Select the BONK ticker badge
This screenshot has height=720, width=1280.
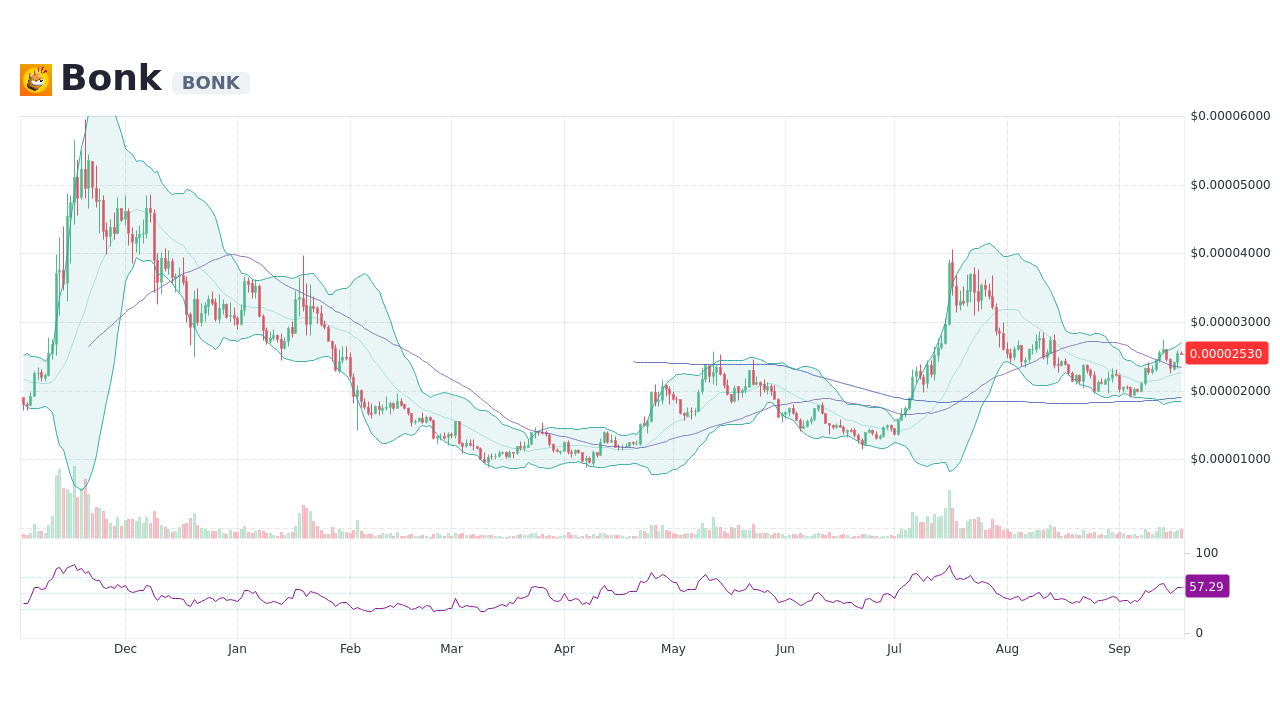210,83
